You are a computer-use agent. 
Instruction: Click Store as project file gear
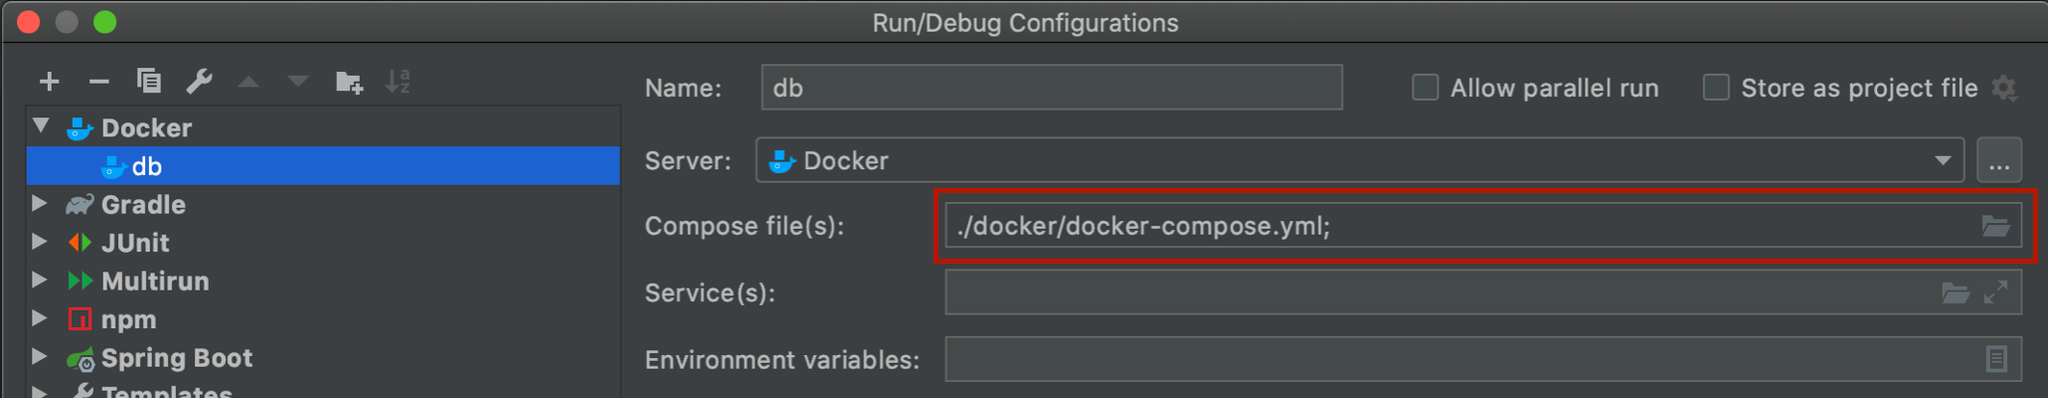(2004, 88)
